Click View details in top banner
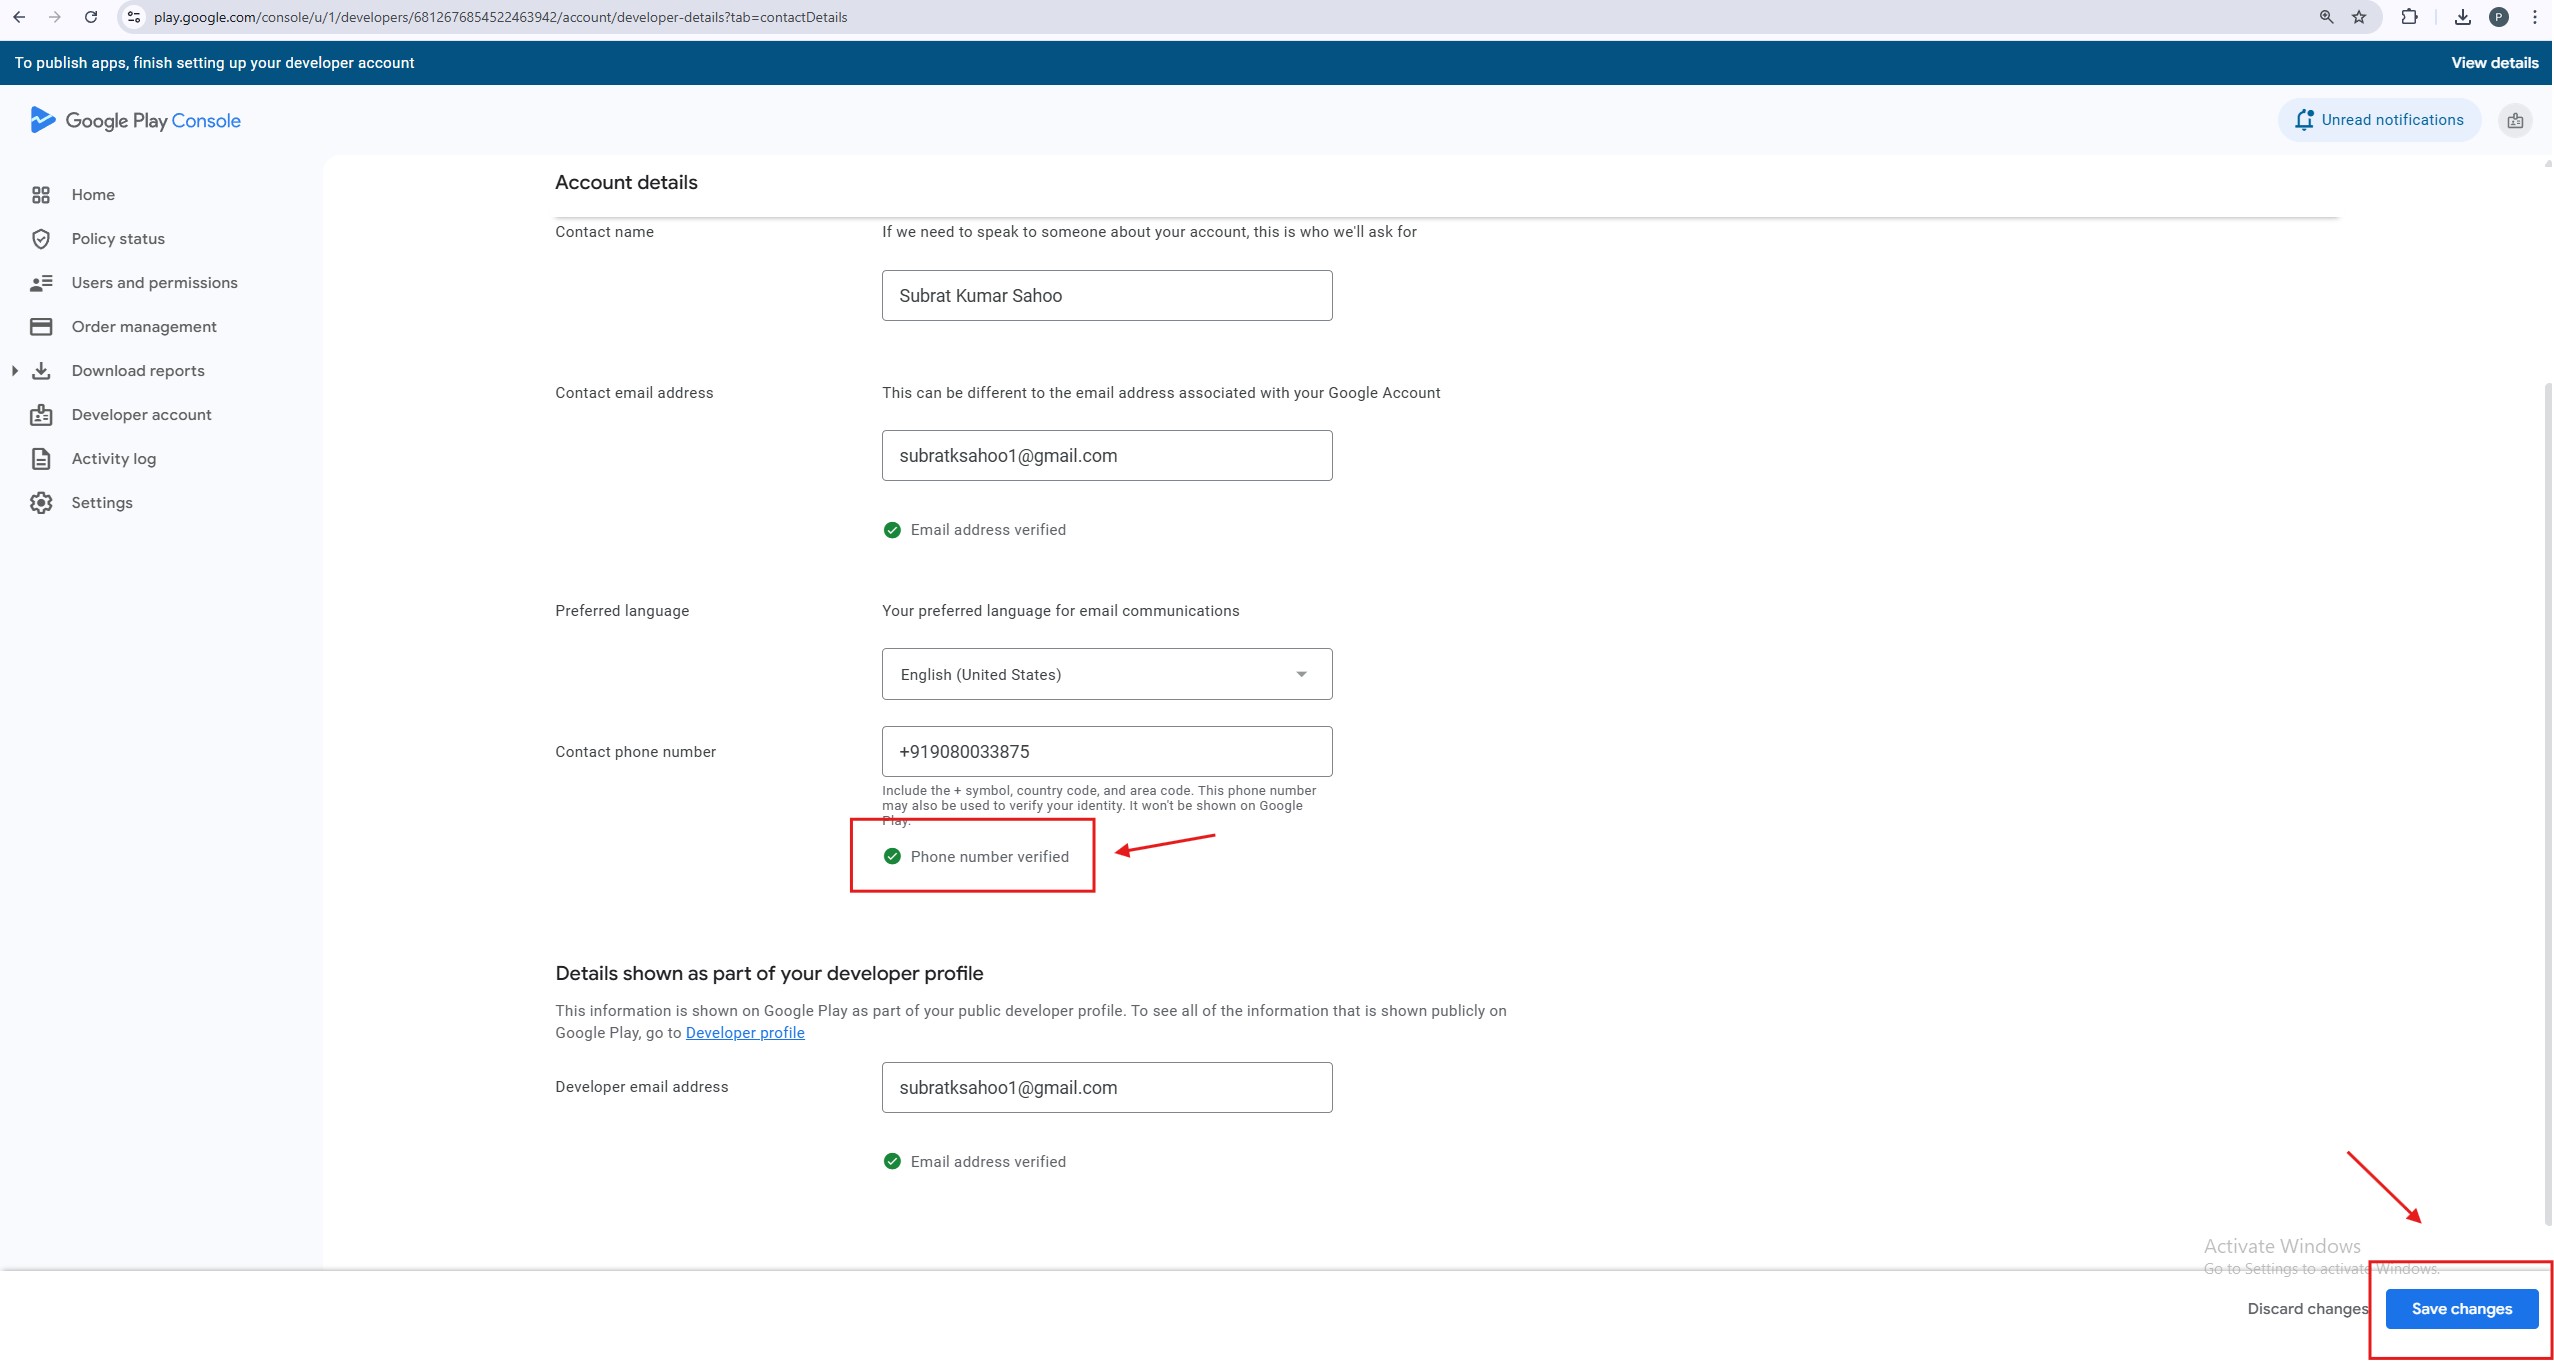 [2494, 63]
